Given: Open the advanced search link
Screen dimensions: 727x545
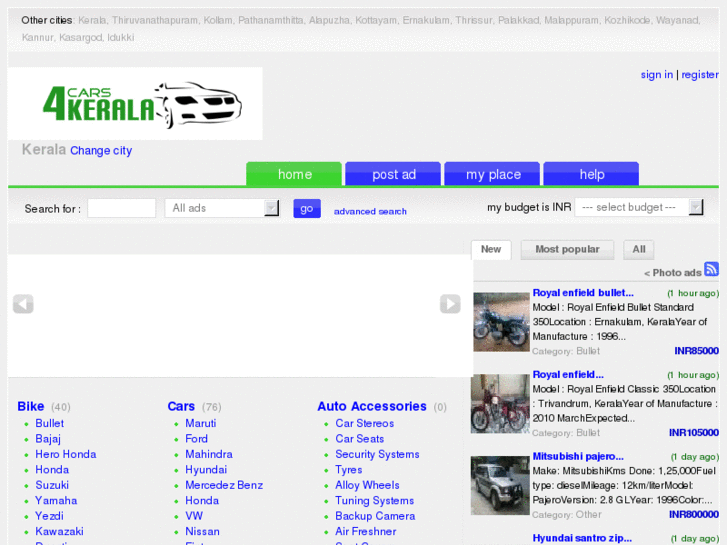Looking at the screenshot, I should coord(370,212).
